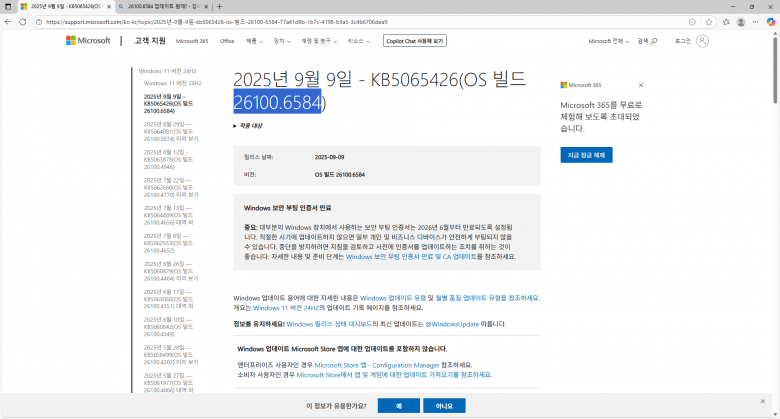The width and height of the screenshot is (780, 419).
Task: Open the Windows 릴리스 상태 대시보드 link
Action: [x=340, y=324]
